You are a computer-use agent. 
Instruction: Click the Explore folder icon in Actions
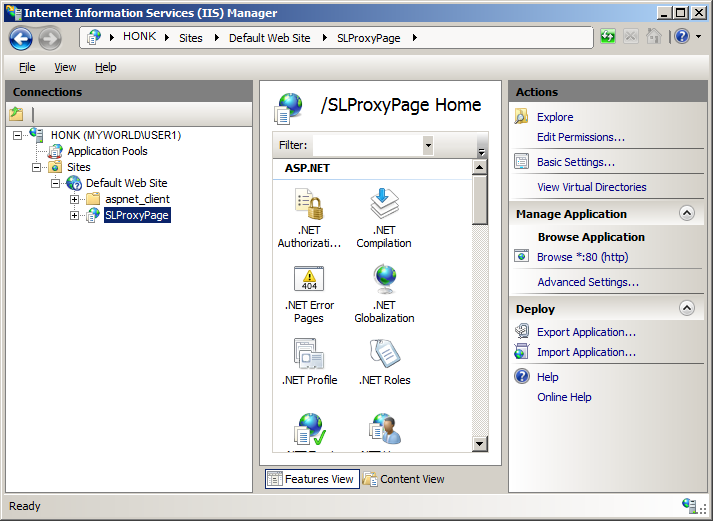522,116
